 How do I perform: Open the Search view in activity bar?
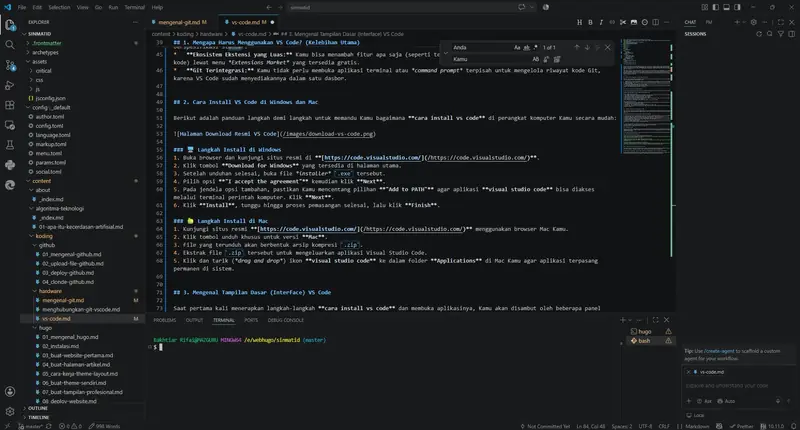(x=10, y=45)
